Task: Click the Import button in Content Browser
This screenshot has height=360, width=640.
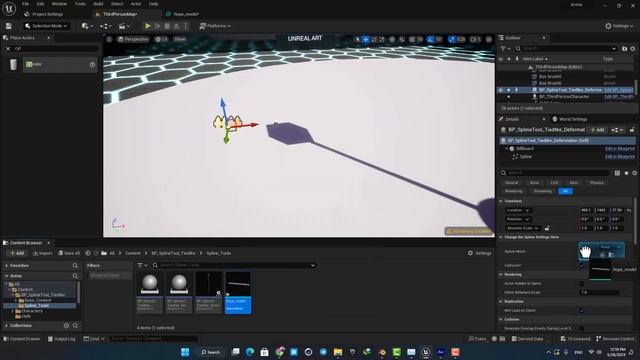Action: pyautogui.click(x=42, y=253)
